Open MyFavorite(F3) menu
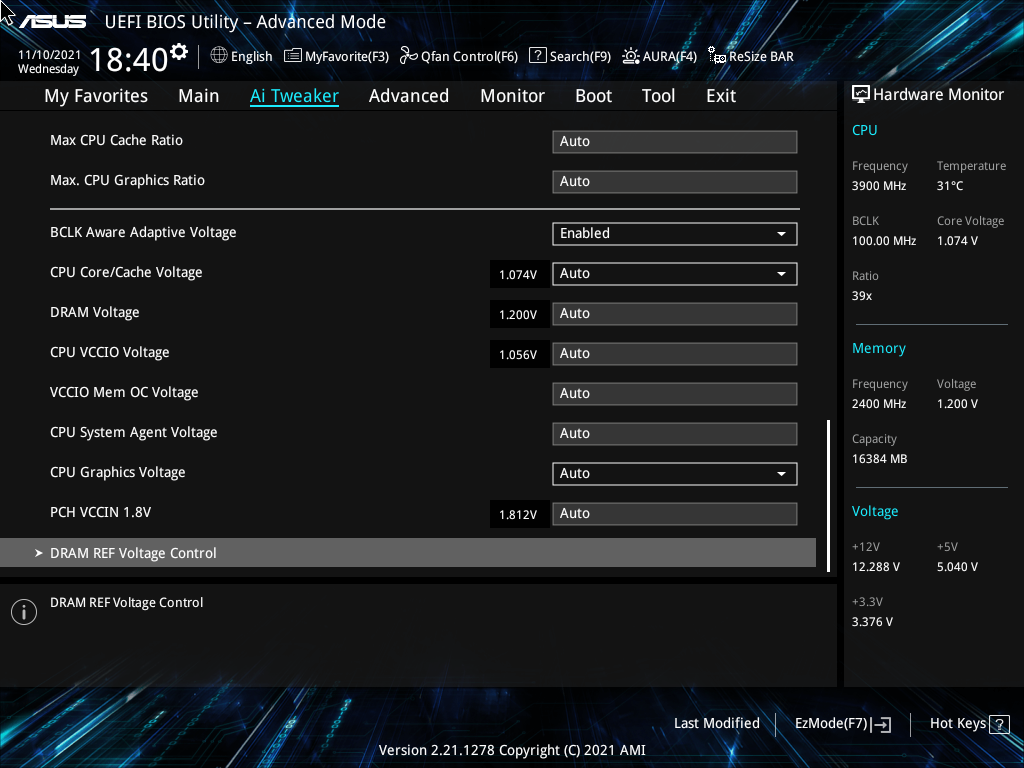 click(x=336, y=56)
